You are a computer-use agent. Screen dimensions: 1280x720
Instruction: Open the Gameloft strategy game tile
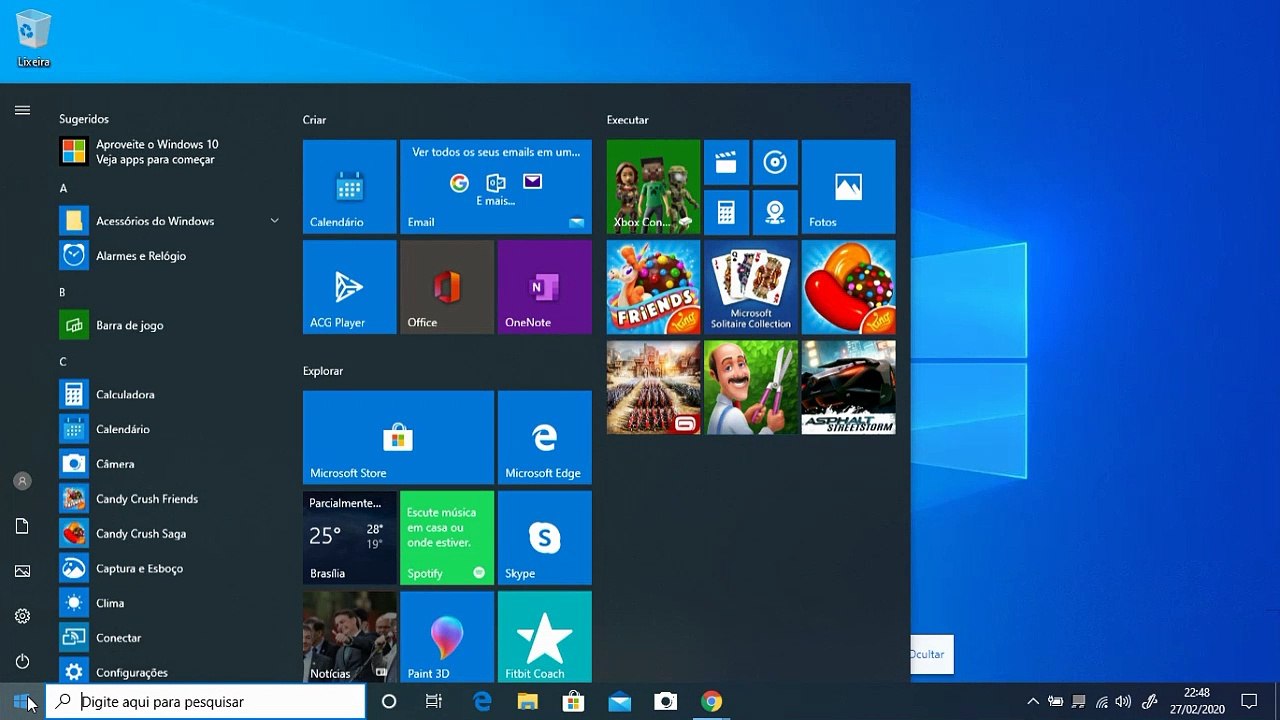coord(653,387)
